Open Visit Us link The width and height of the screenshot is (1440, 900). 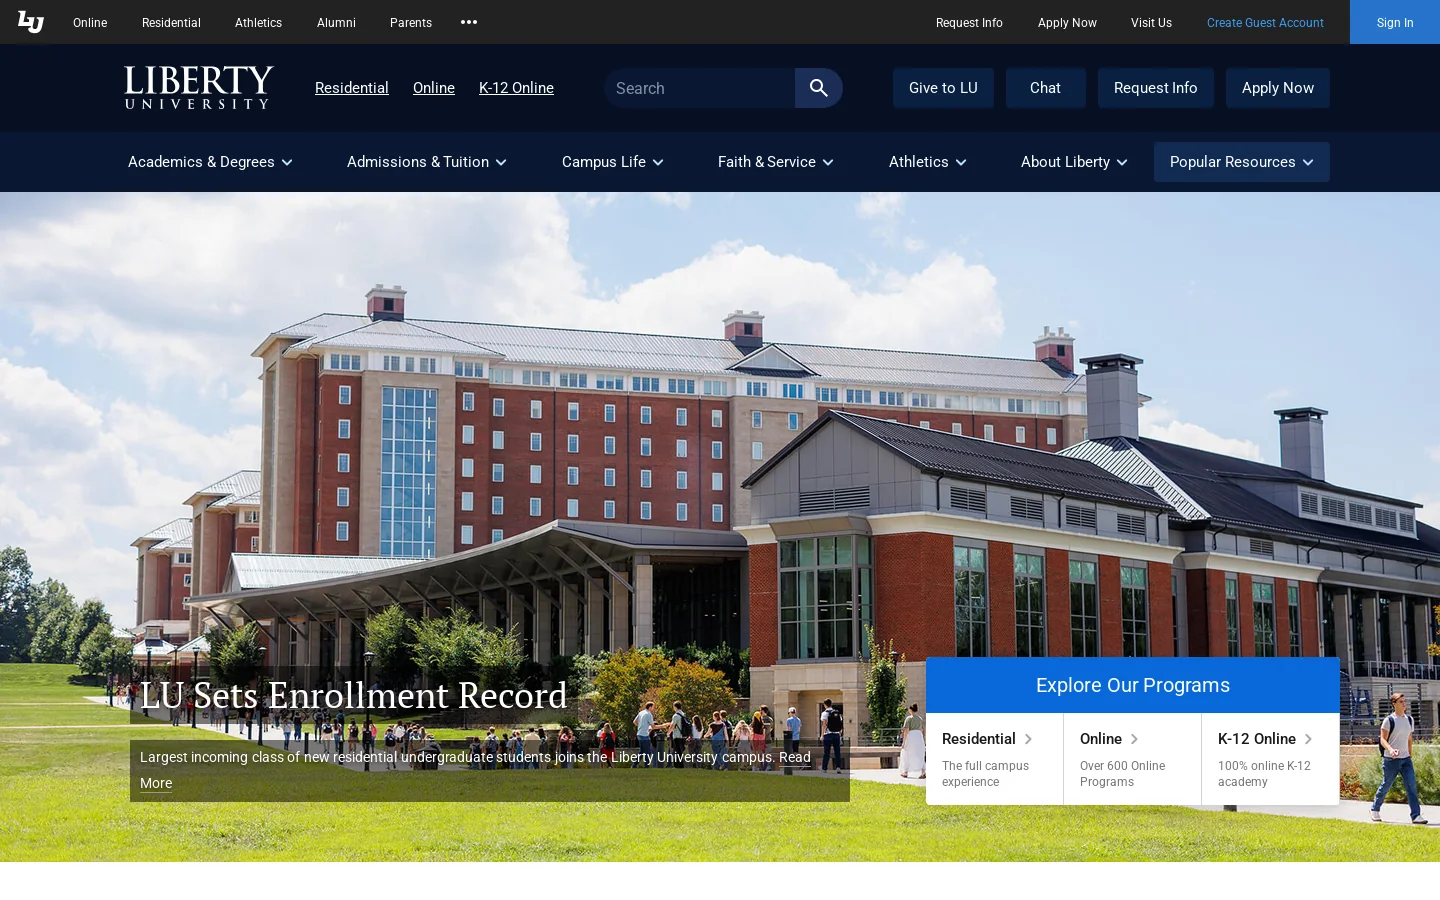[1151, 22]
